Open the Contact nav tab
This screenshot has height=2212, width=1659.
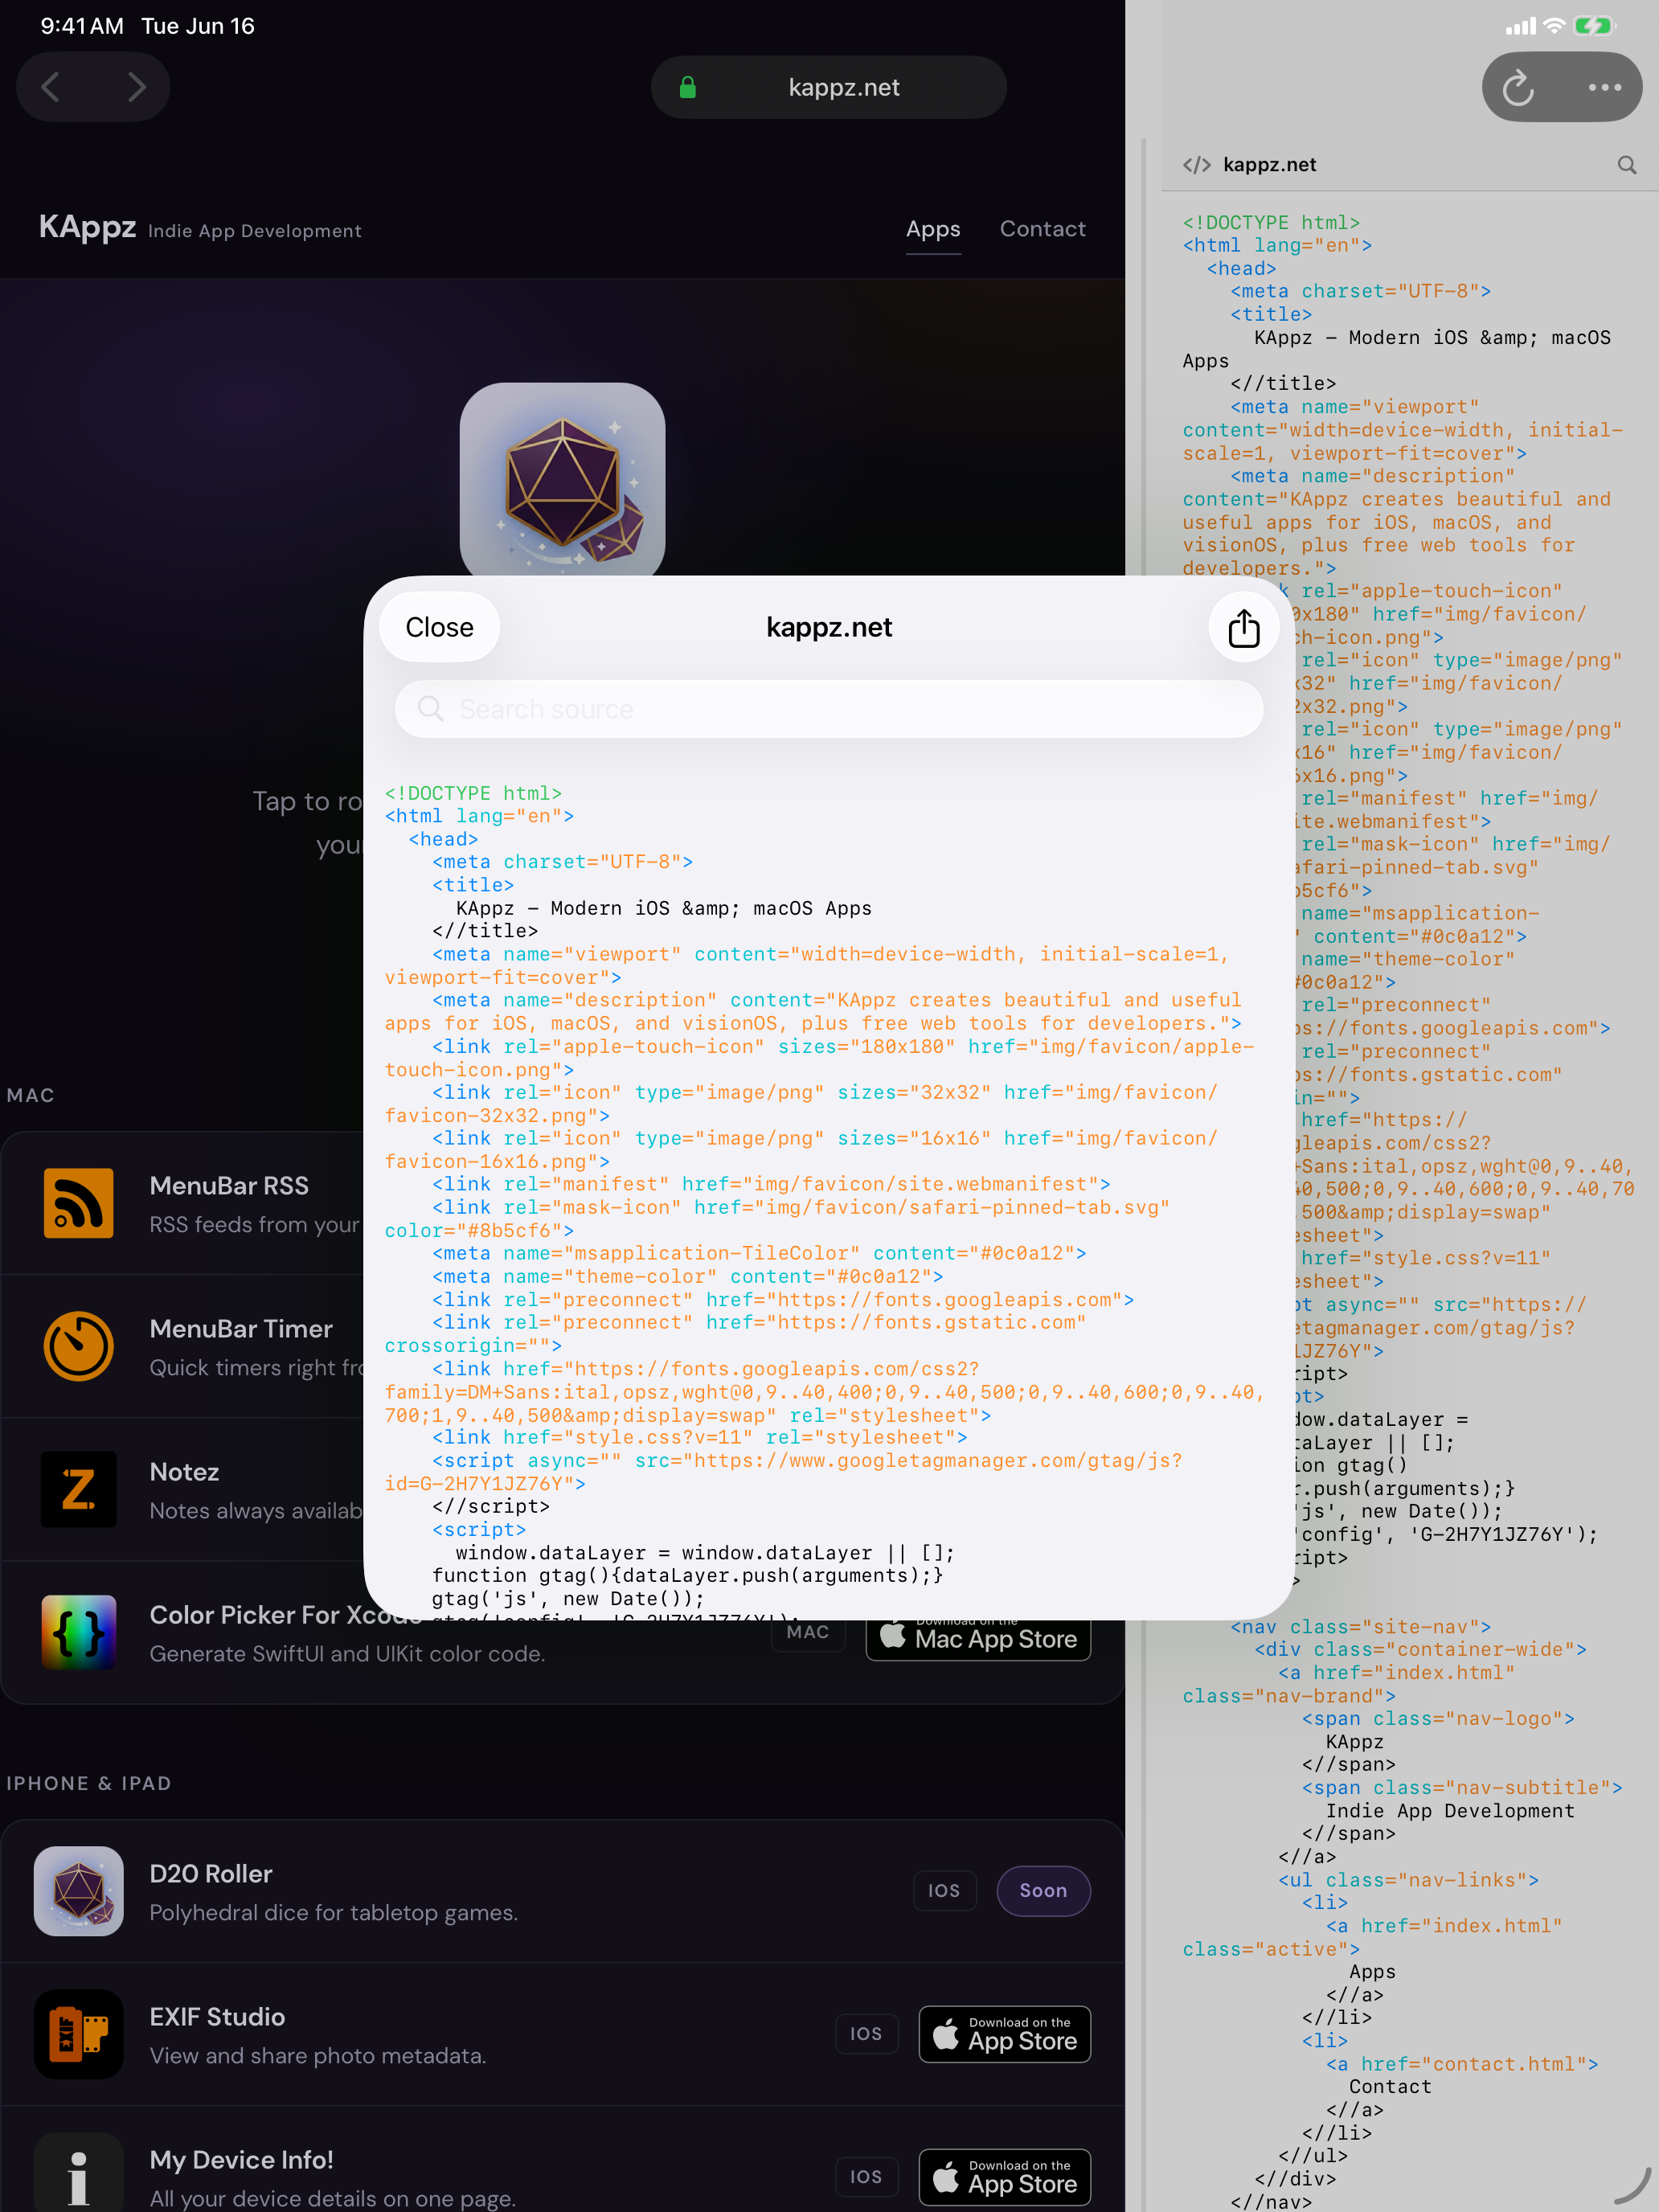point(1043,229)
